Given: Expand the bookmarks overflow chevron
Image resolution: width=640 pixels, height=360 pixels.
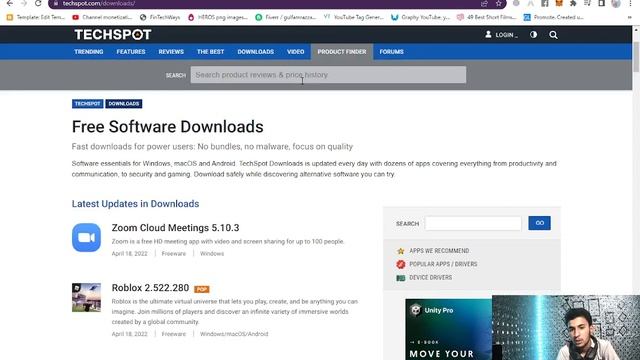Looking at the screenshot, I should pyautogui.click(x=630, y=17).
